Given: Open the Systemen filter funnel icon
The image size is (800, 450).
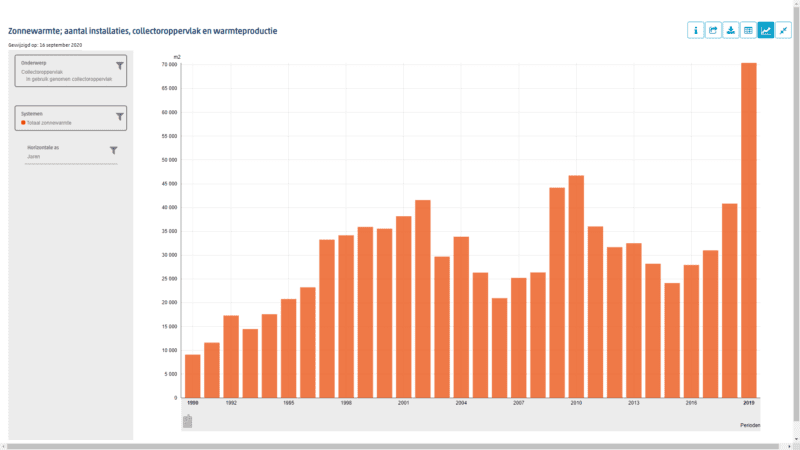Looking at the screenshot, I should click(119, 117).
